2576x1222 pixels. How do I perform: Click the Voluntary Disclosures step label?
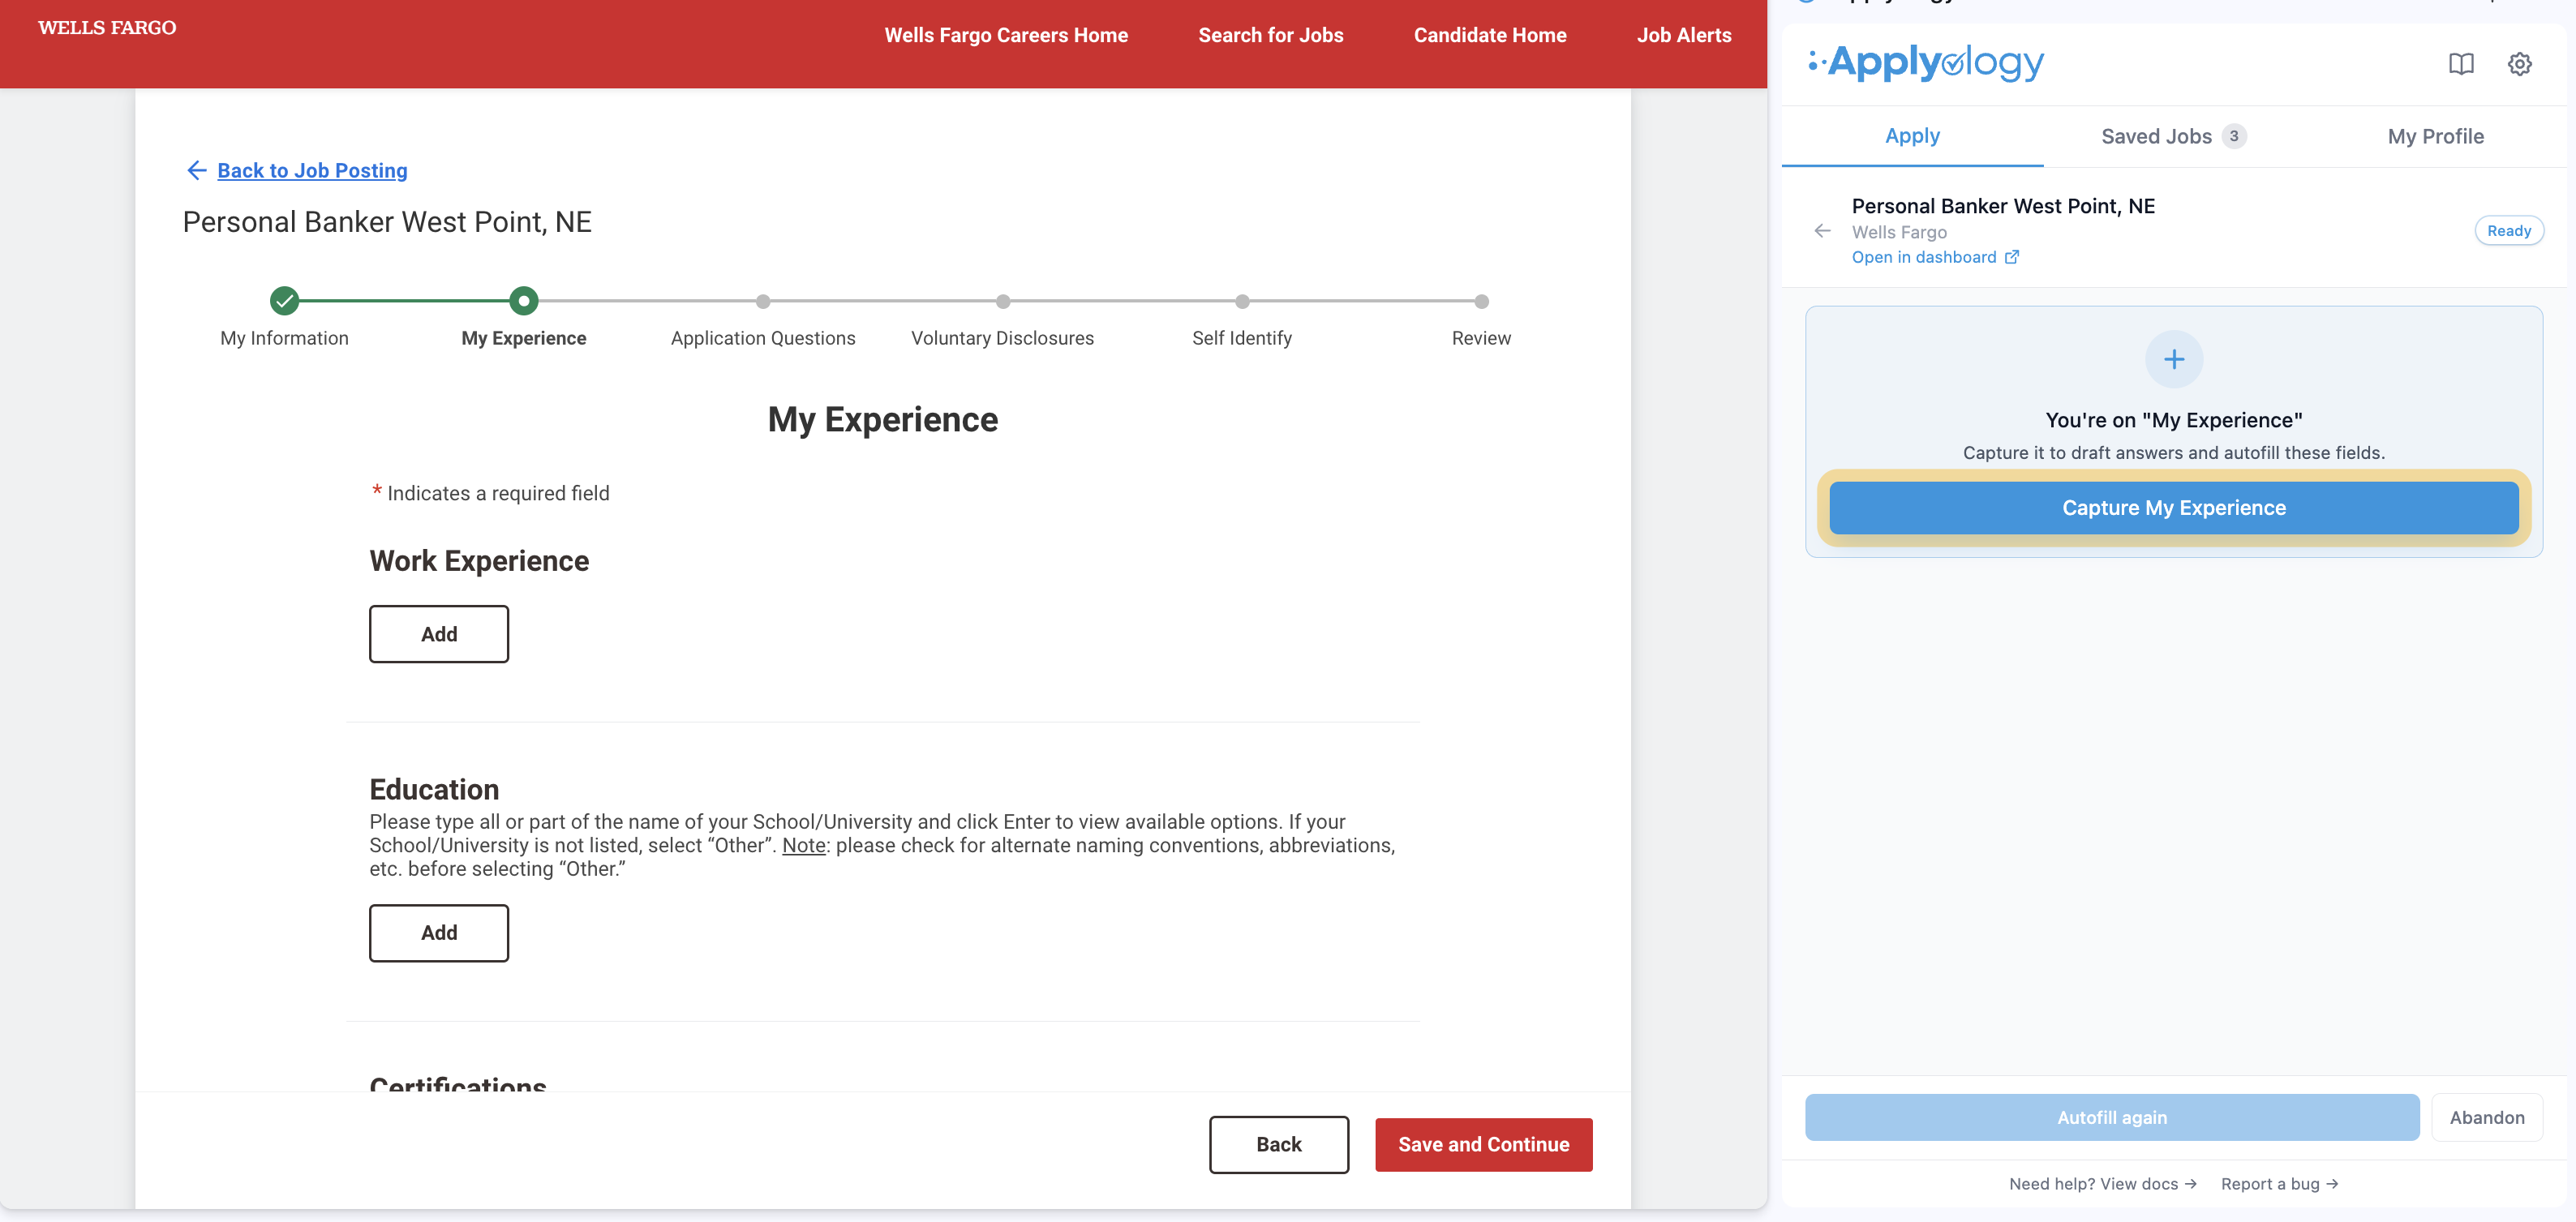coord(1002,338)
